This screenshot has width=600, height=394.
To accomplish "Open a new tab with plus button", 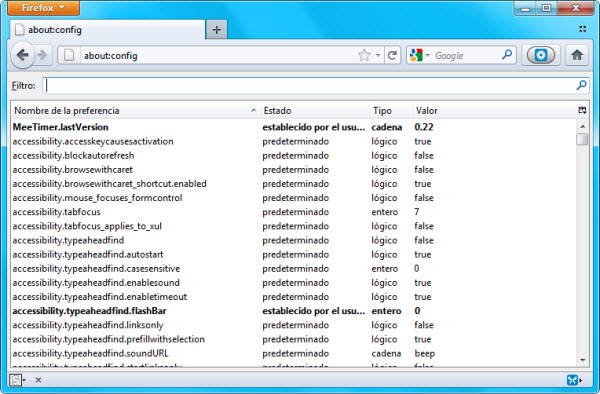I will (x=217, y=30).
